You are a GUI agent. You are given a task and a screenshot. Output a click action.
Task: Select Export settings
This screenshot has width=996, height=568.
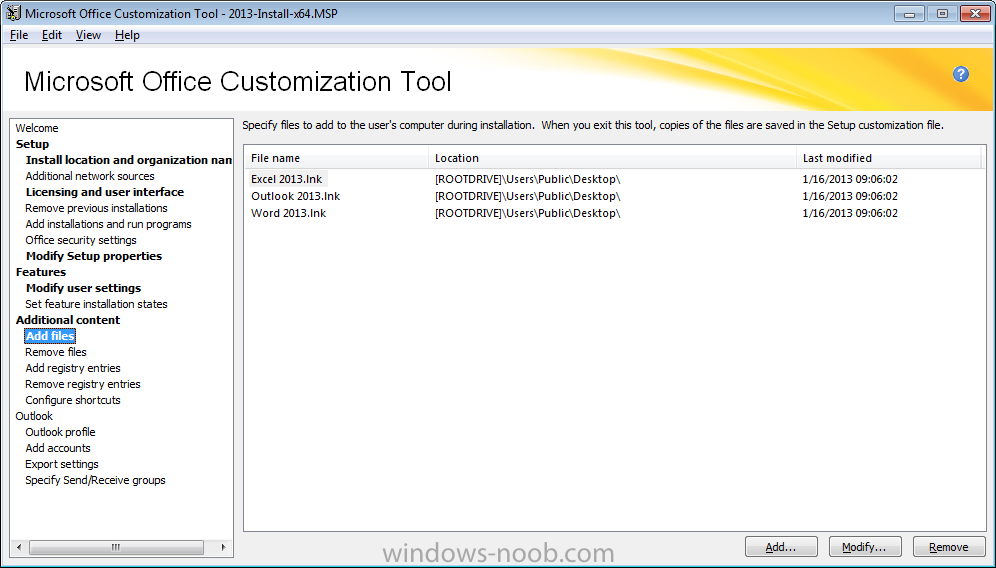pyautogui.click(x=62, y=464)
